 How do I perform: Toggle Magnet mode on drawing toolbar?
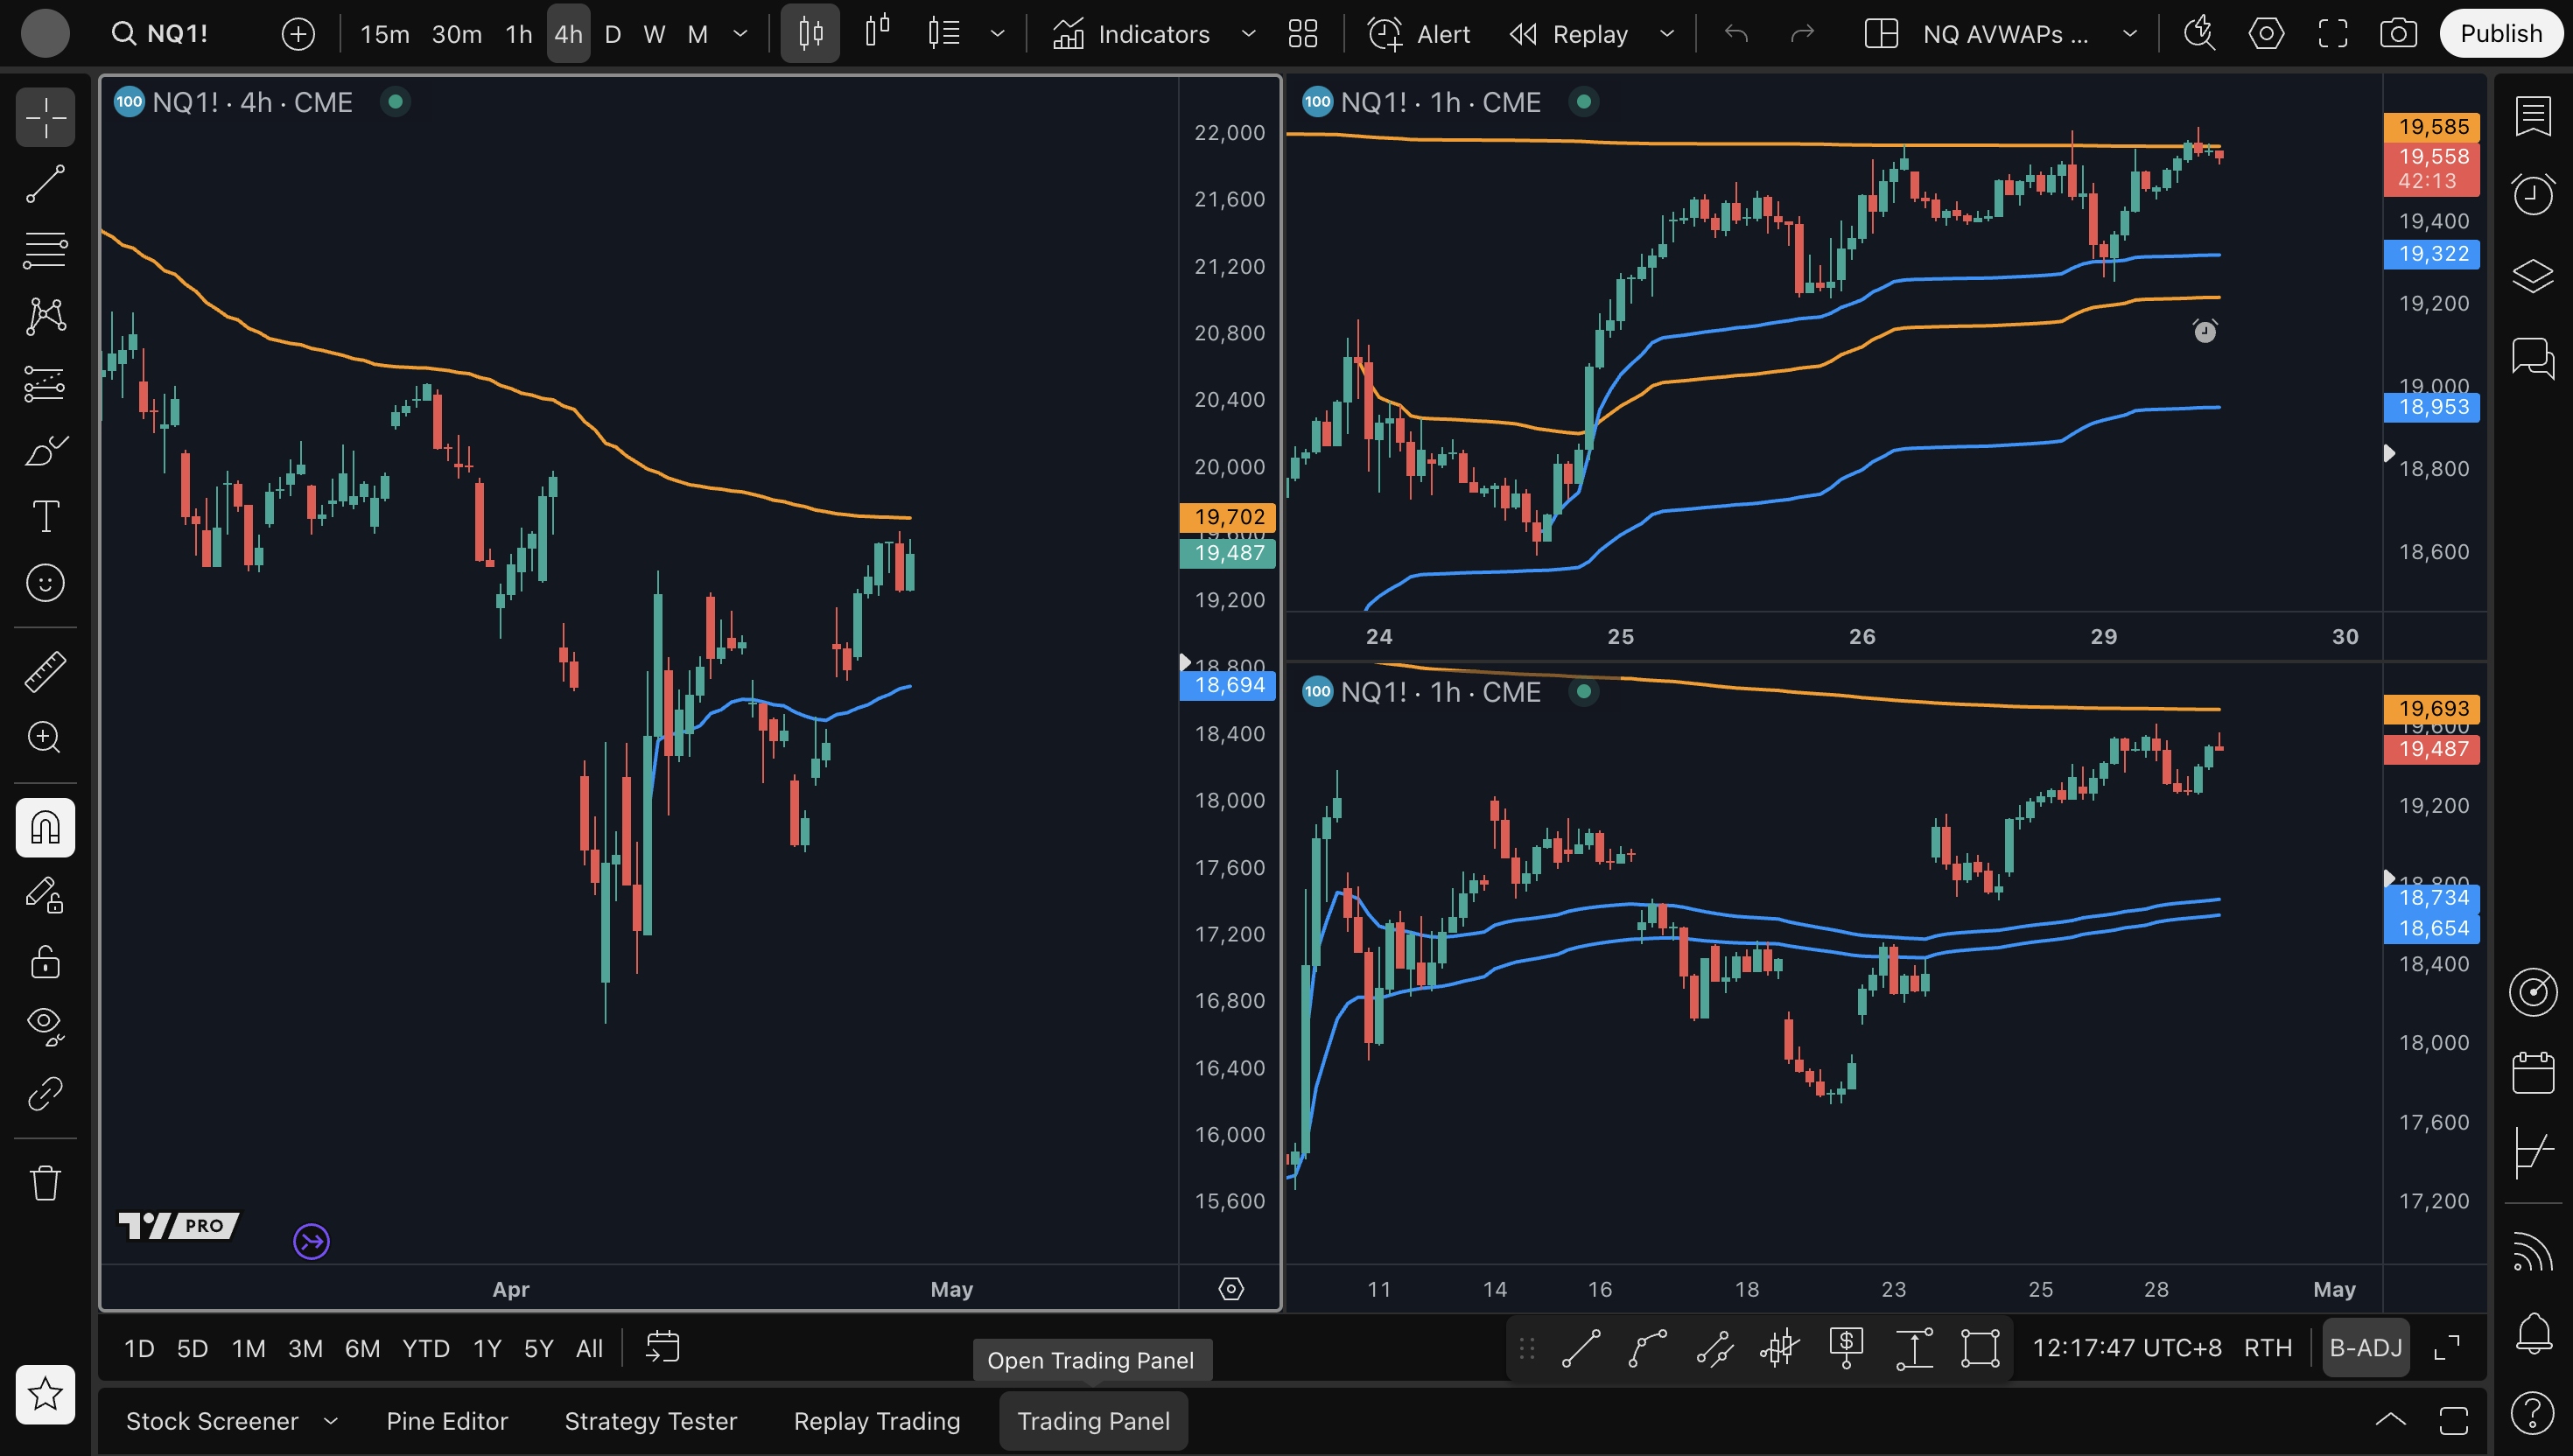(45, 827)
